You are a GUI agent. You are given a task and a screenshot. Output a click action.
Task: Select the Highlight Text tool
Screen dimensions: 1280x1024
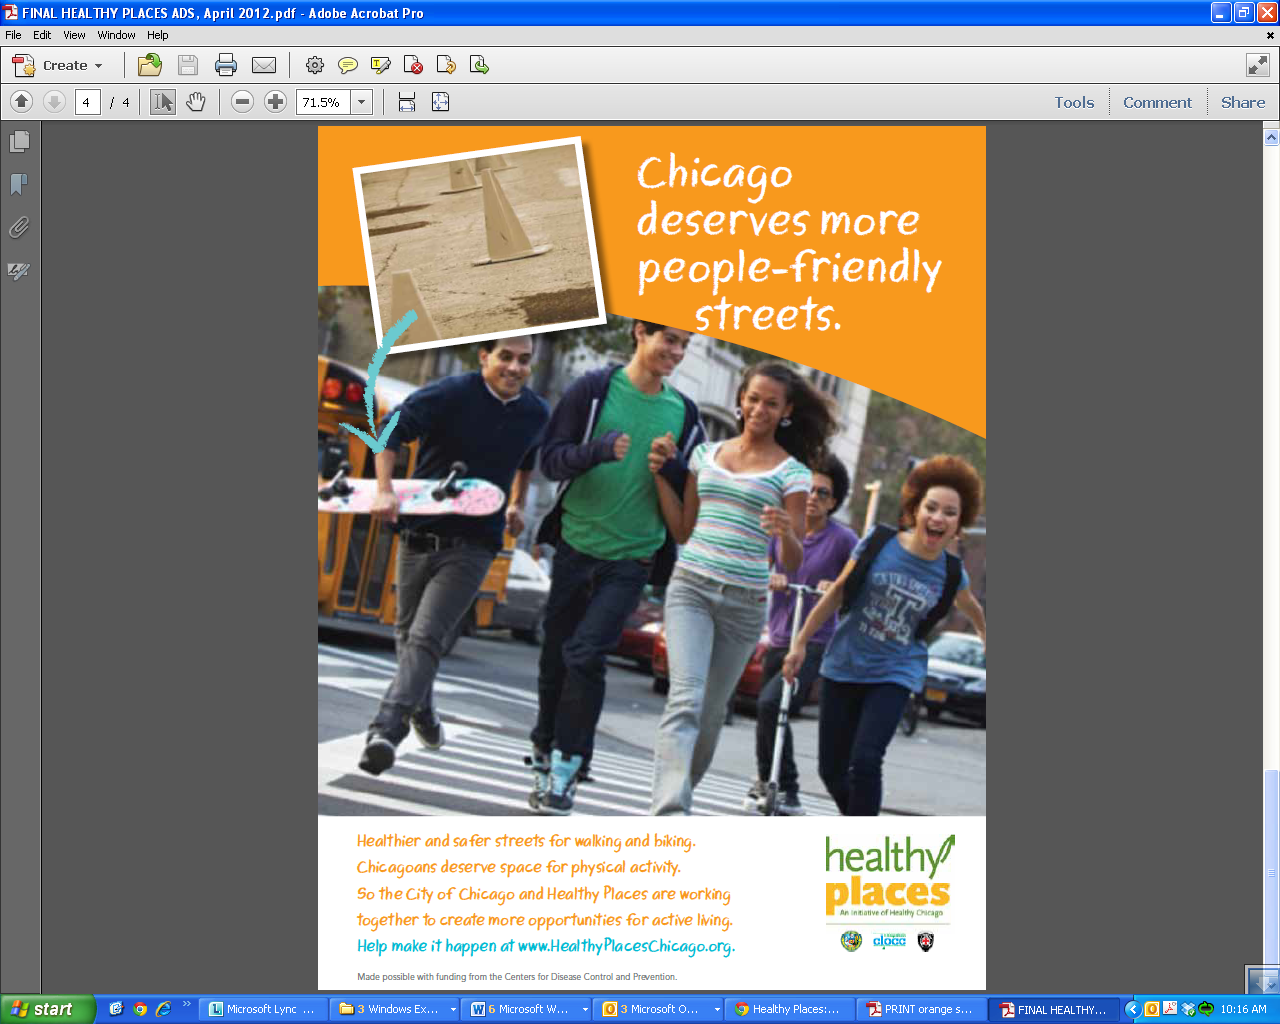pyautogui.click(x=381, y=65)
